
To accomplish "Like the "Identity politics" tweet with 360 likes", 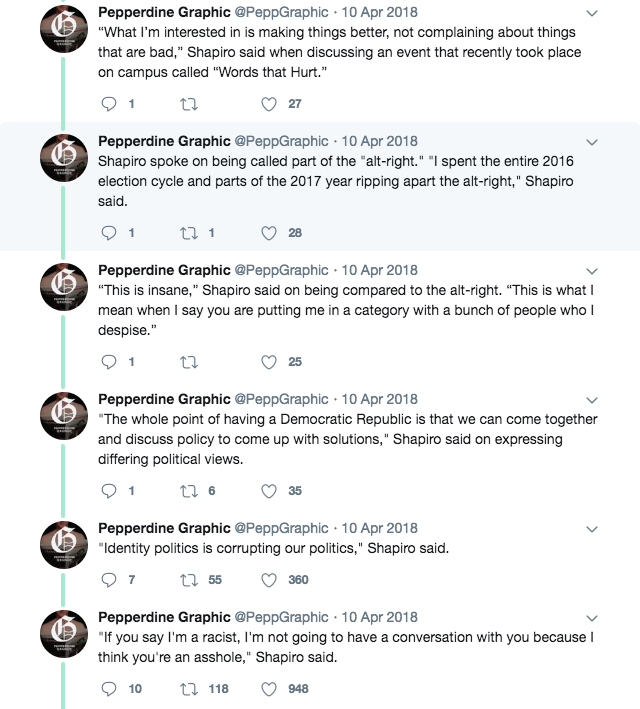I will tap(269, 580).
